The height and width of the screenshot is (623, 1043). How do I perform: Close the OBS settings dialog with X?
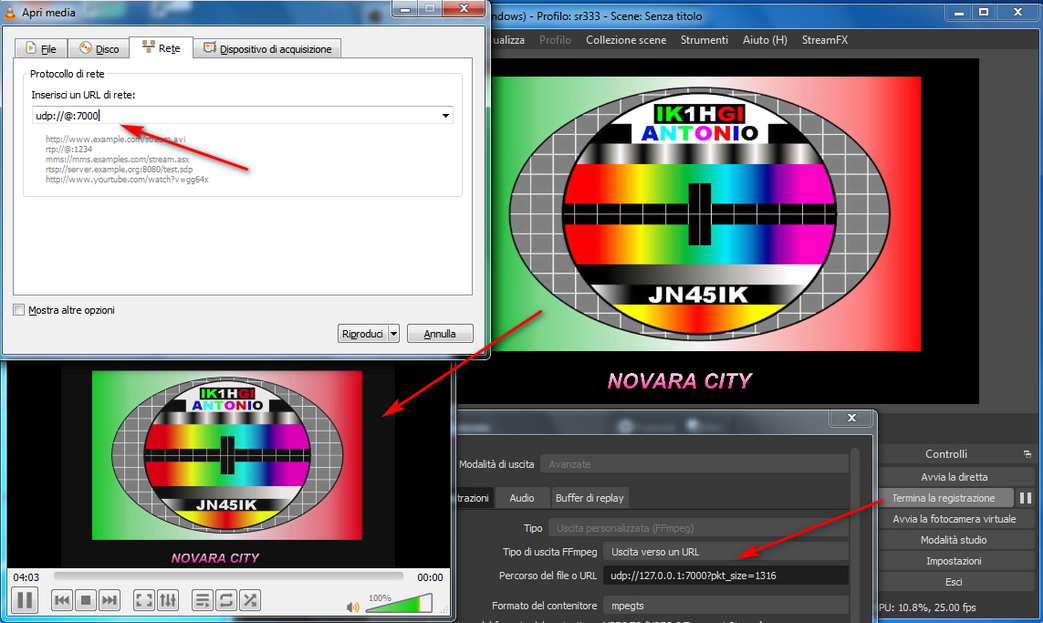pyautogui.click(x=851, y=418)
